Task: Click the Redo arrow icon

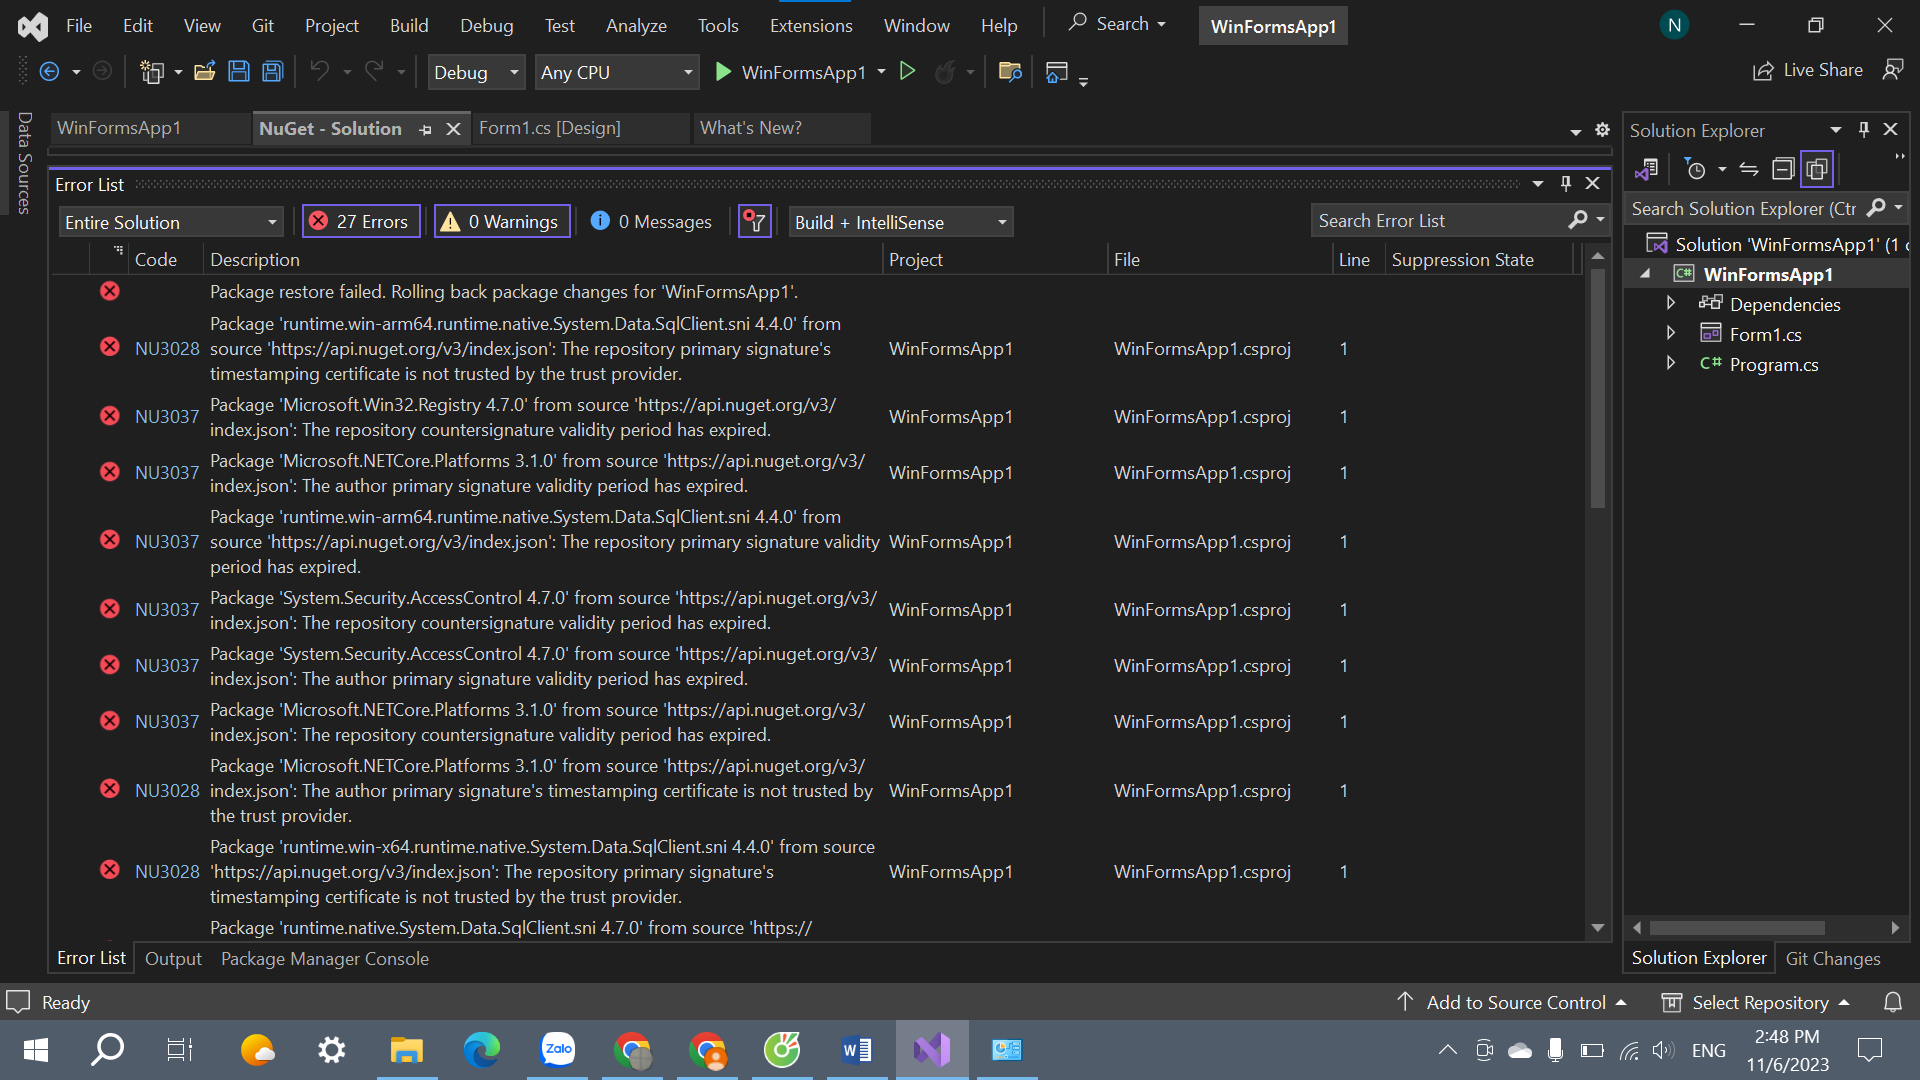Action: pyautogui.click(x=374, y=71)
